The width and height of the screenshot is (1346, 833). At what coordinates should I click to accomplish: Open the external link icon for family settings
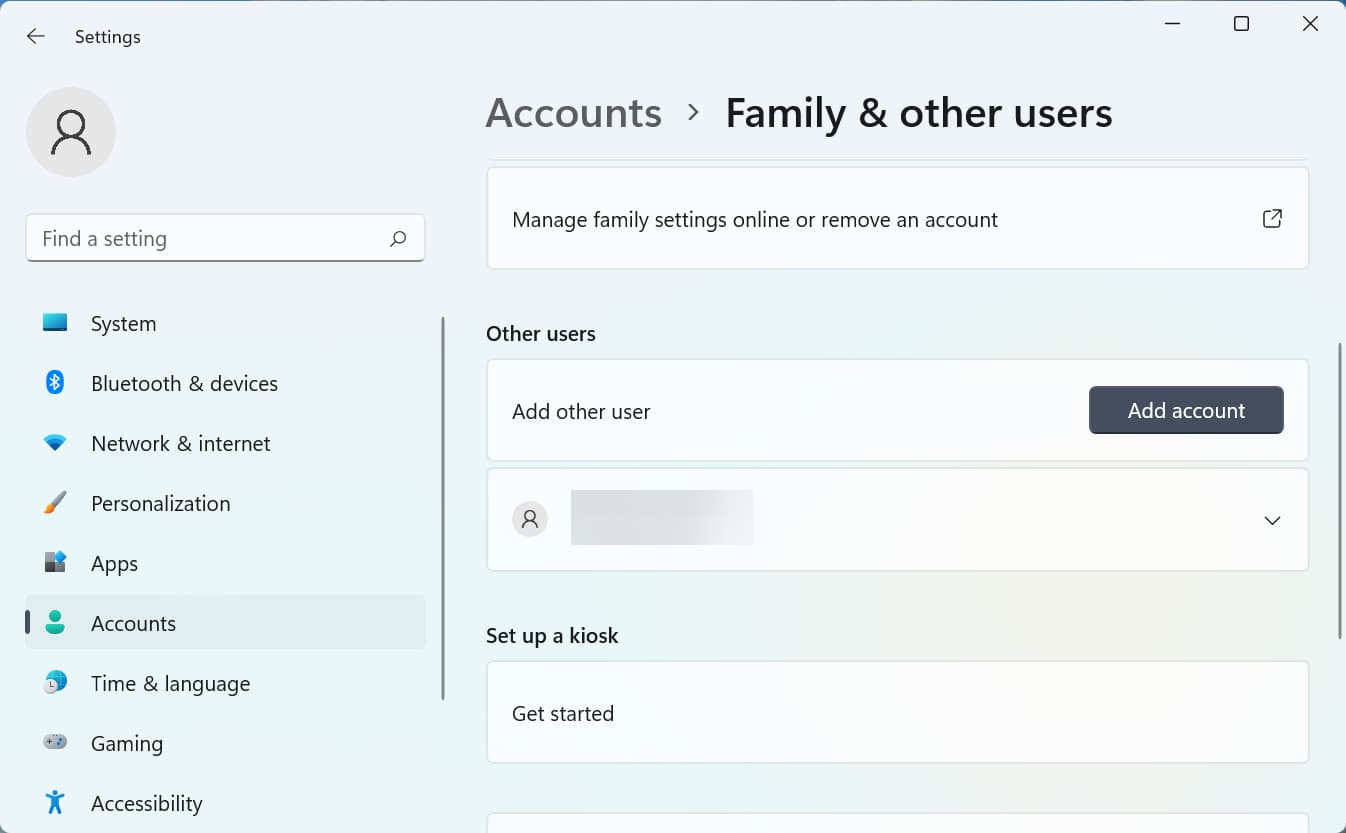click(x=1272, y=219)
